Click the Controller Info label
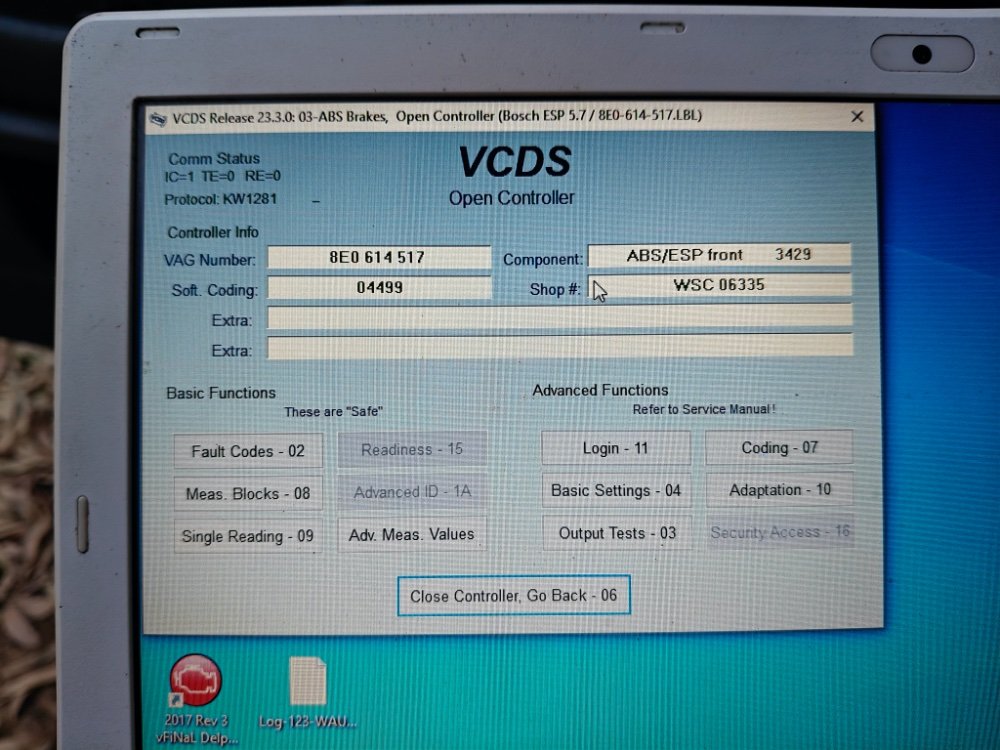The image size is (1000, 750). 213,233
